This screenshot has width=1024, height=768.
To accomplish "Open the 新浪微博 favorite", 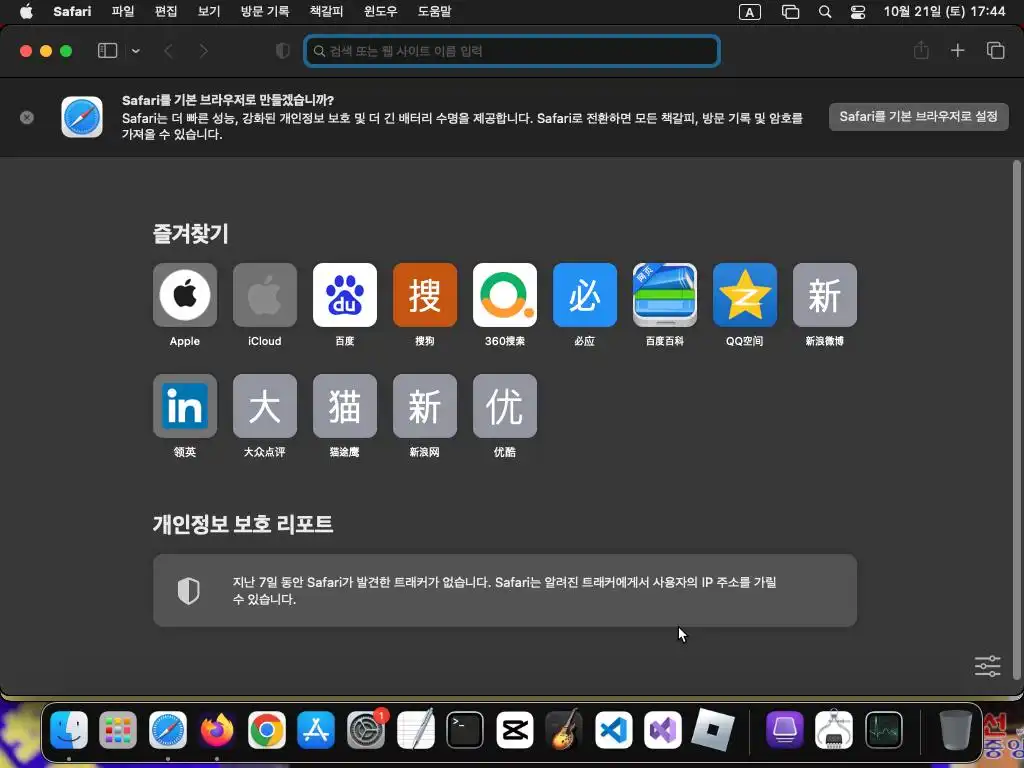I will [x=825, y=295].
